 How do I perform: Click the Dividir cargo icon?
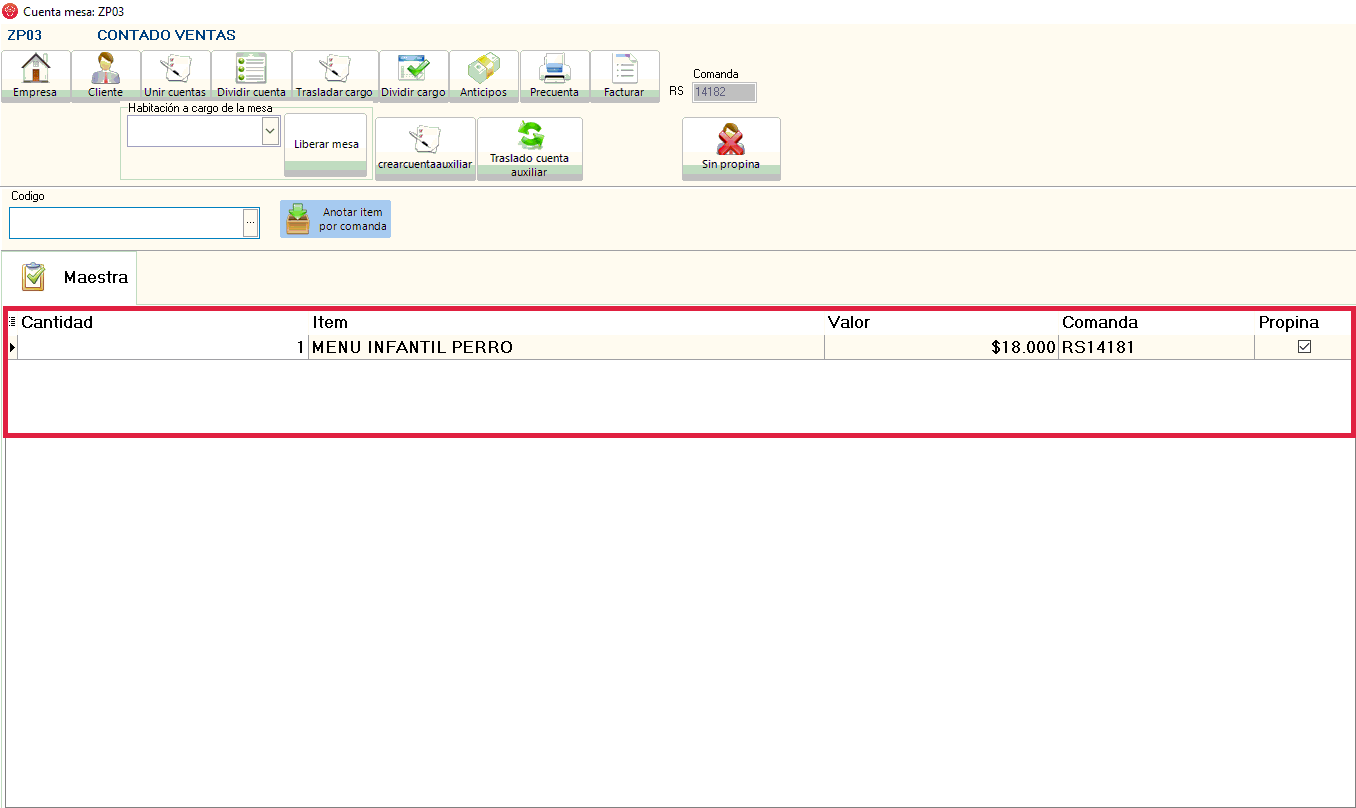pyautogui.click(x=413, y=69)
